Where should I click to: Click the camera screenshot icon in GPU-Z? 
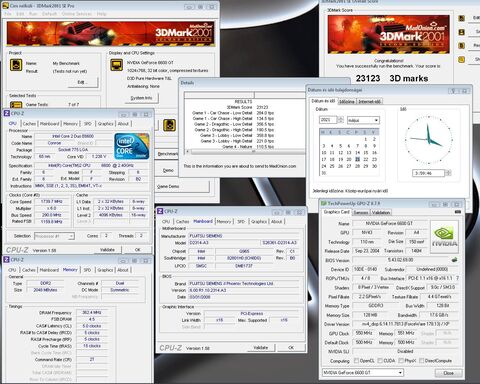(x=458, y=212)
